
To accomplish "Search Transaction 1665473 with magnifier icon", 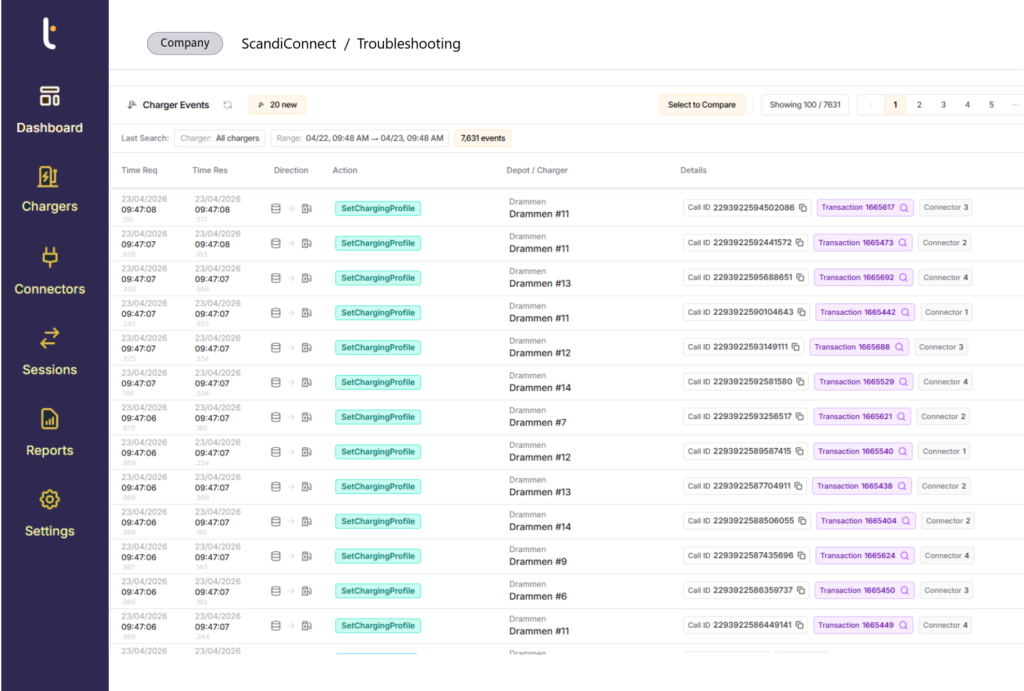I will (902, 243).
